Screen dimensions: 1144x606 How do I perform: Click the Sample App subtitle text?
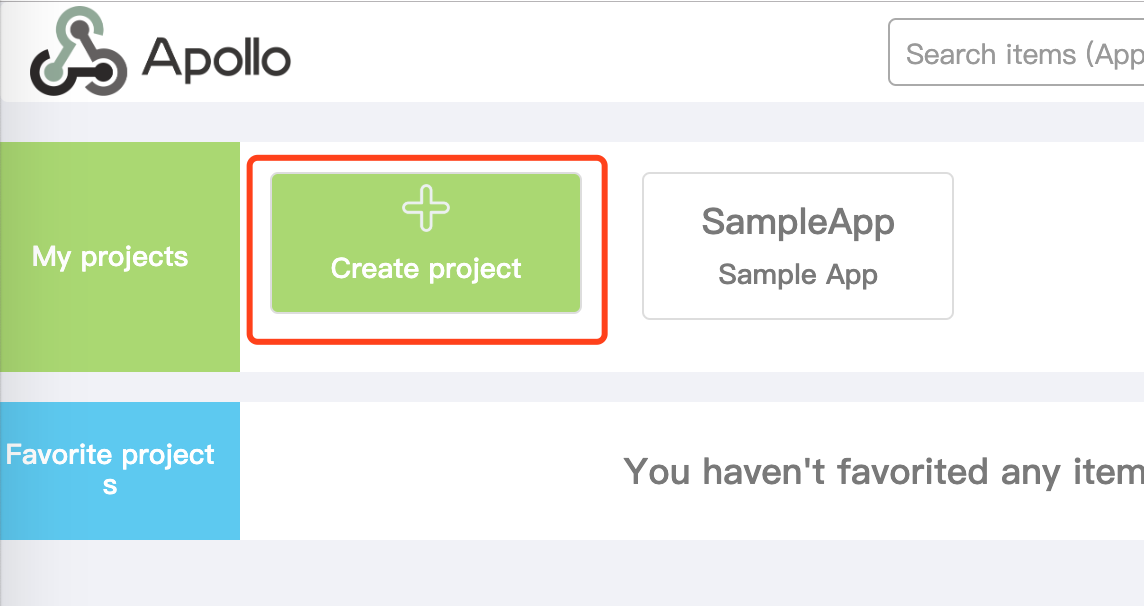point(797,275)
